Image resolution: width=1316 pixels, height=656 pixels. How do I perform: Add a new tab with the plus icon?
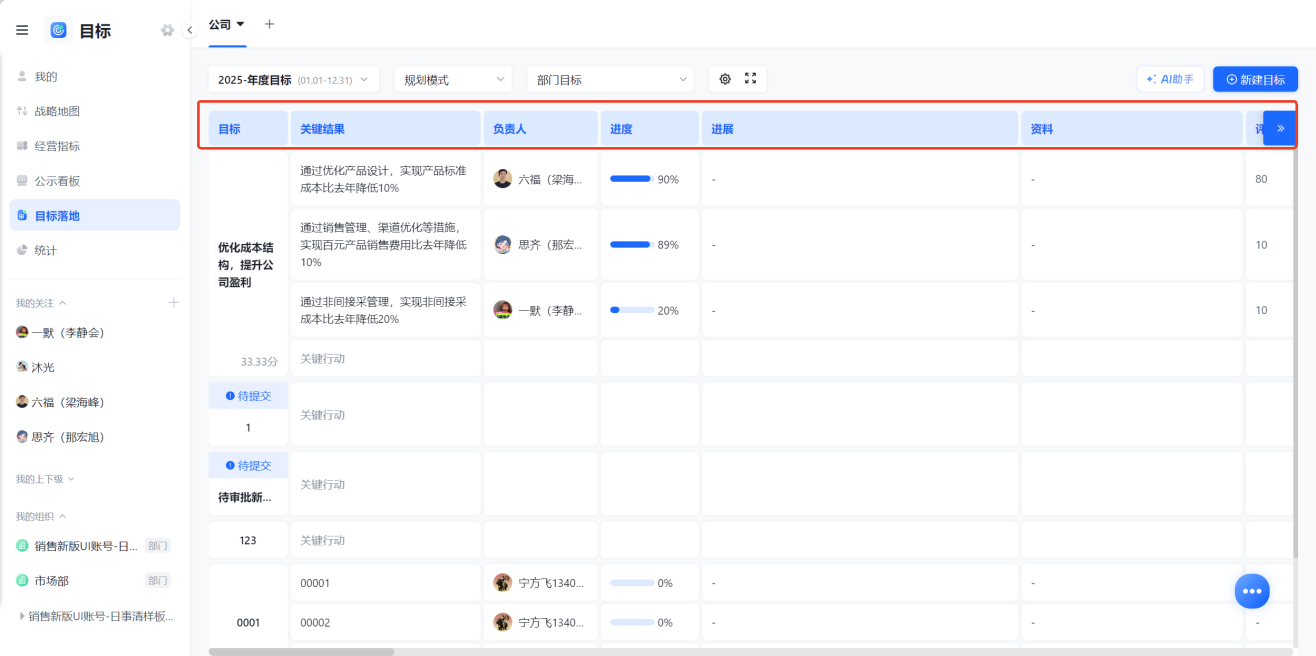(x=269, y=24)
